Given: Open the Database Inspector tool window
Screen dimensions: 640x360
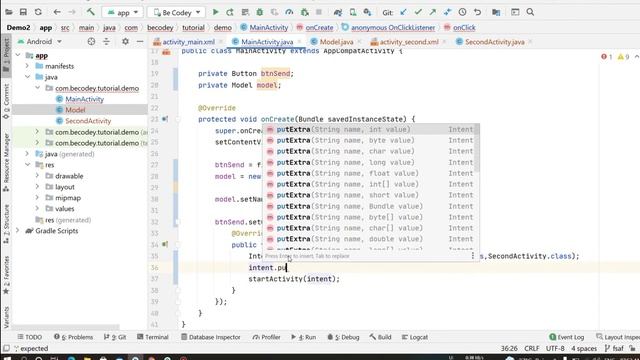Looking at the screenshot, I should (x=211, y=337).
